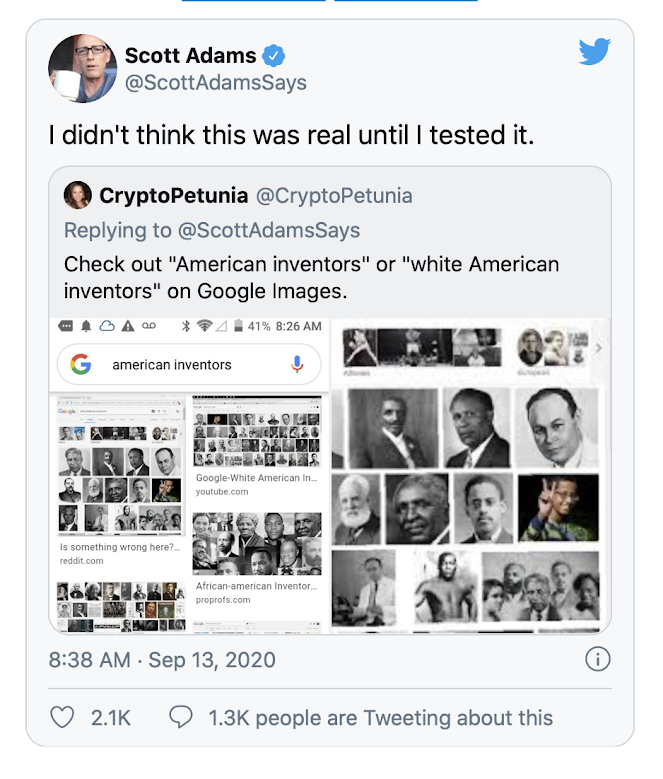Click the reply speech bubble icon
Image resolution: width=663 pixels, height=779 pixels.
click(x=181, y=717)
